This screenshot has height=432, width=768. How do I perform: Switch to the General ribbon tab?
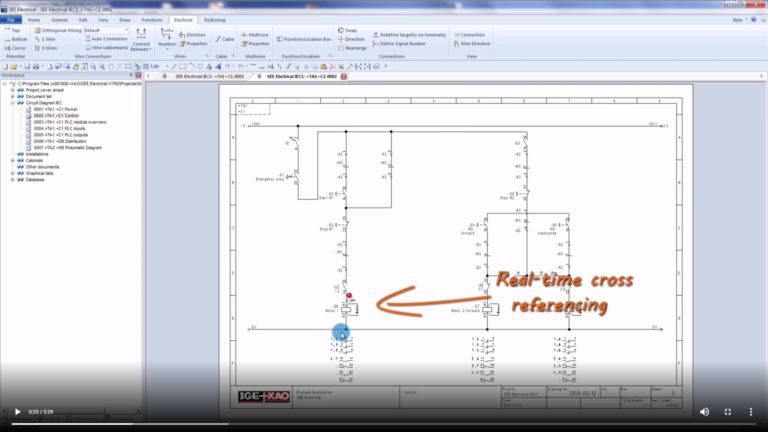[60, 20]
